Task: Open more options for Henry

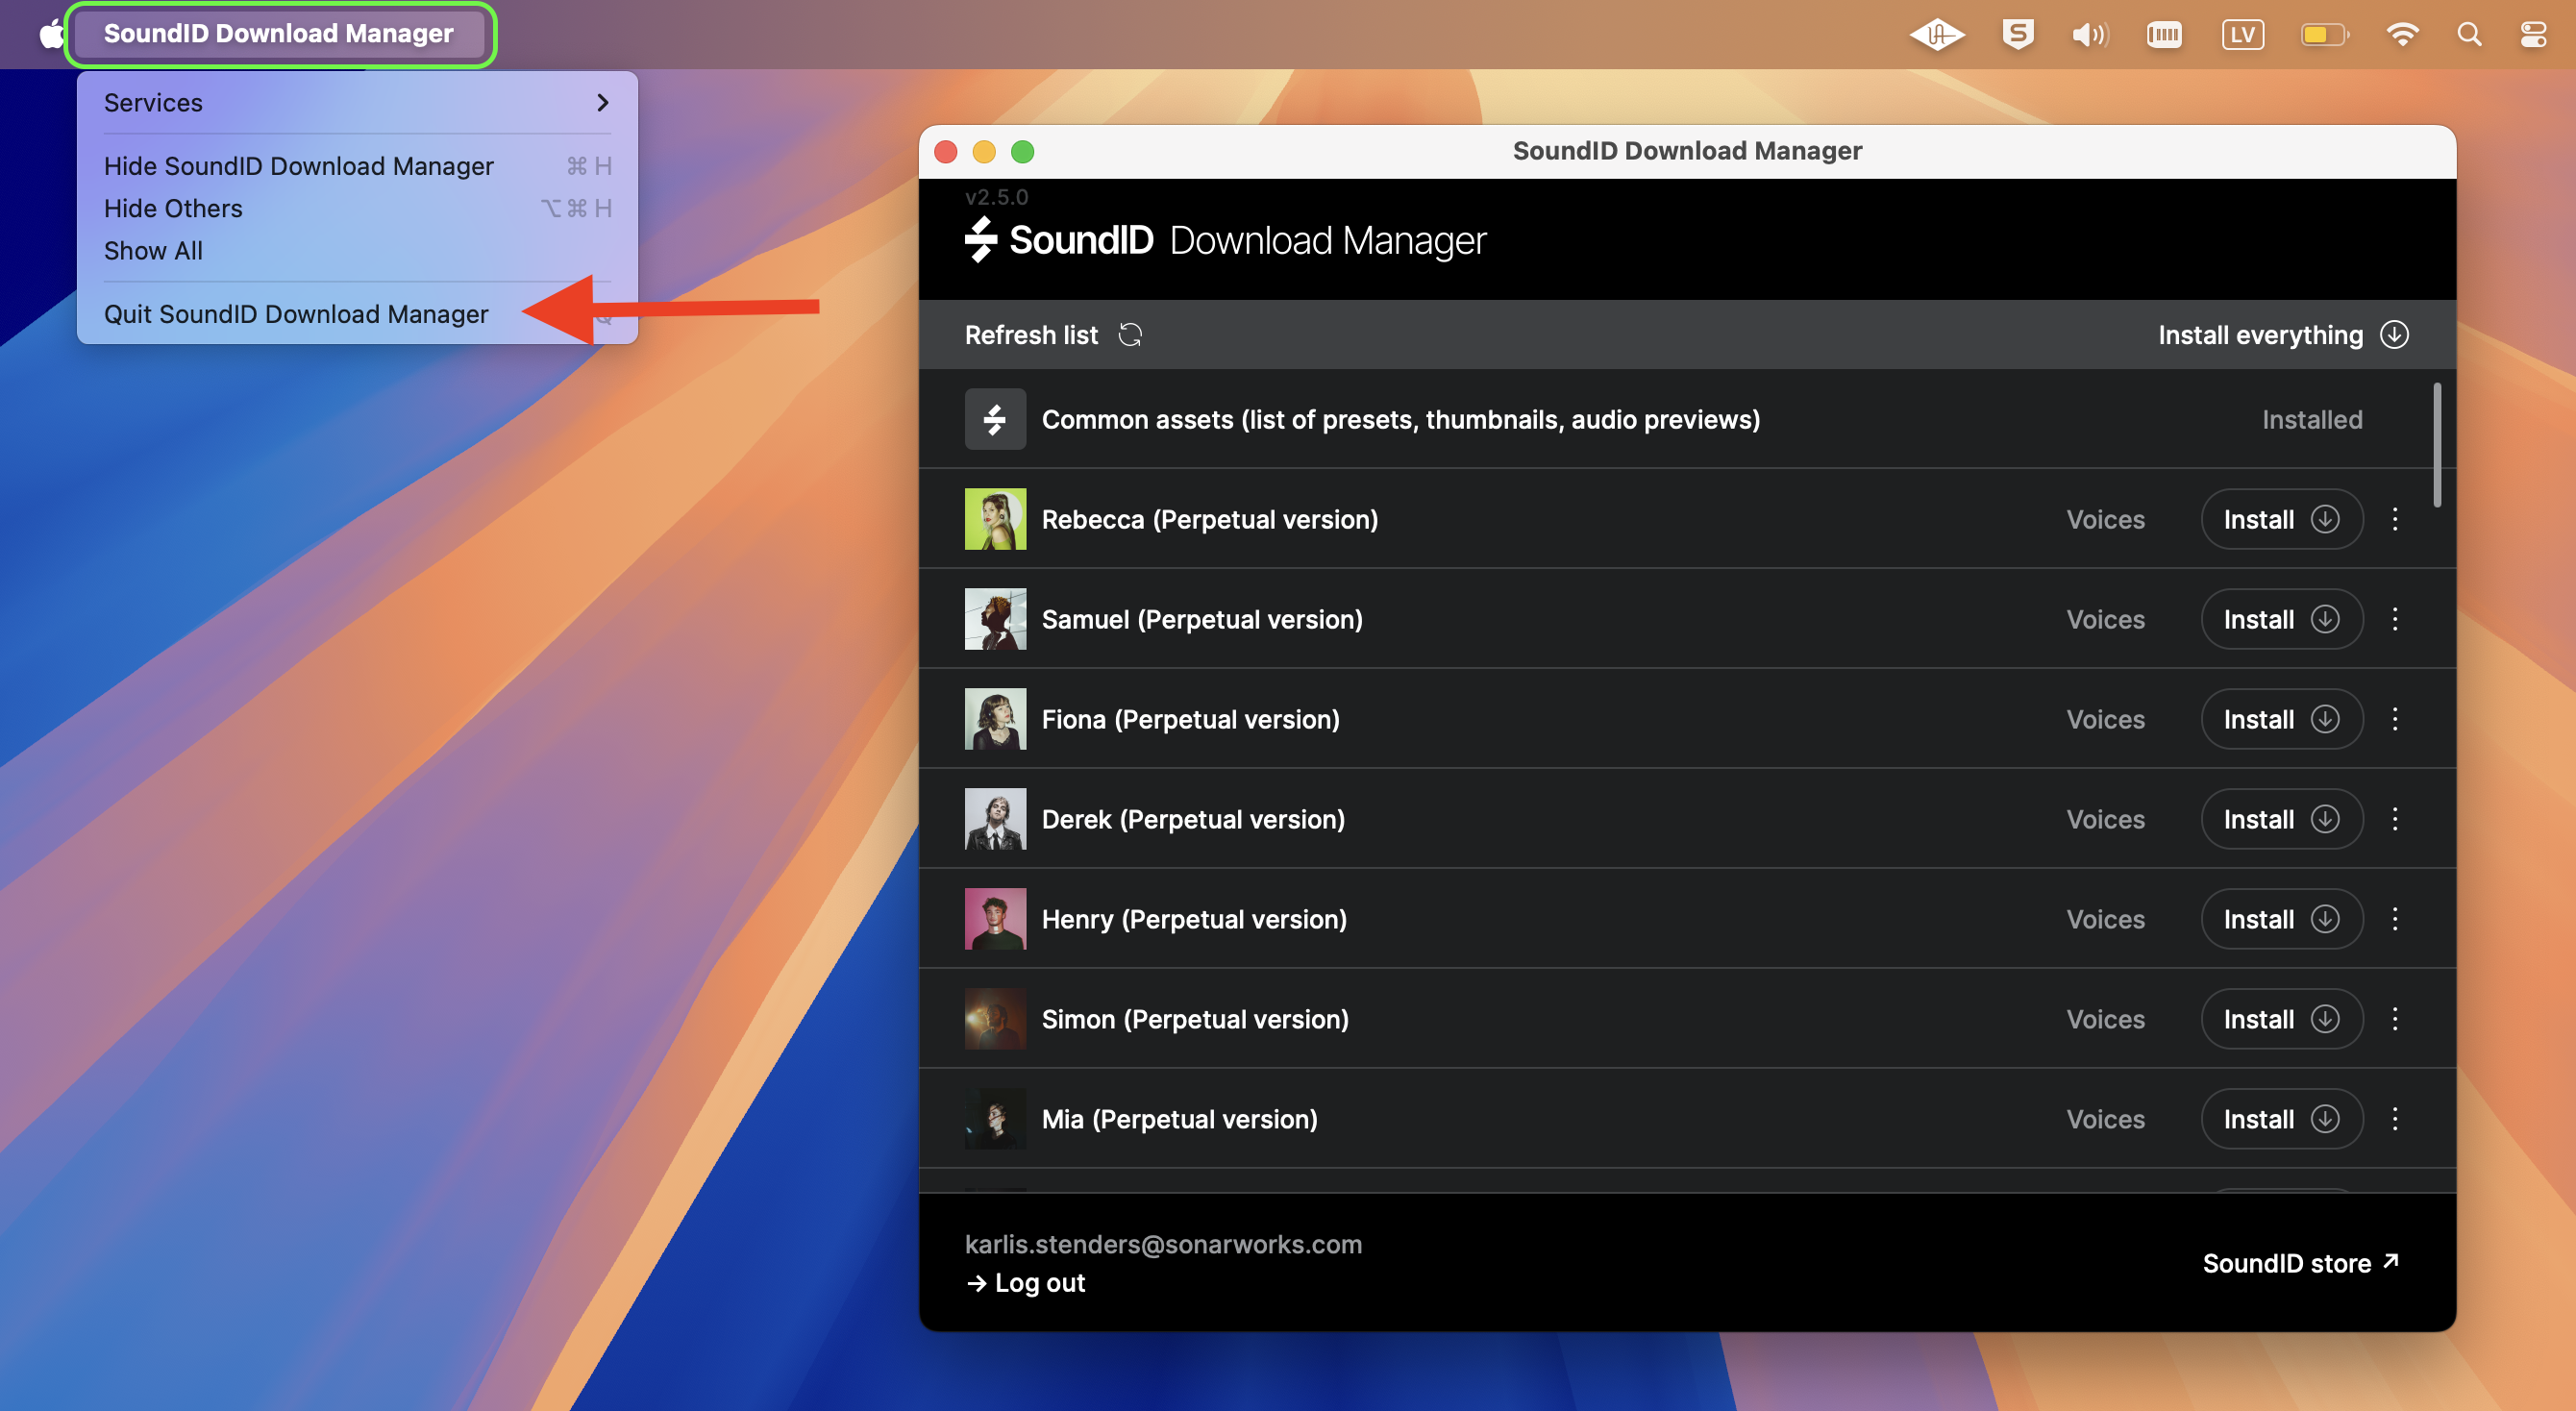Action: tap(2395, 919)
